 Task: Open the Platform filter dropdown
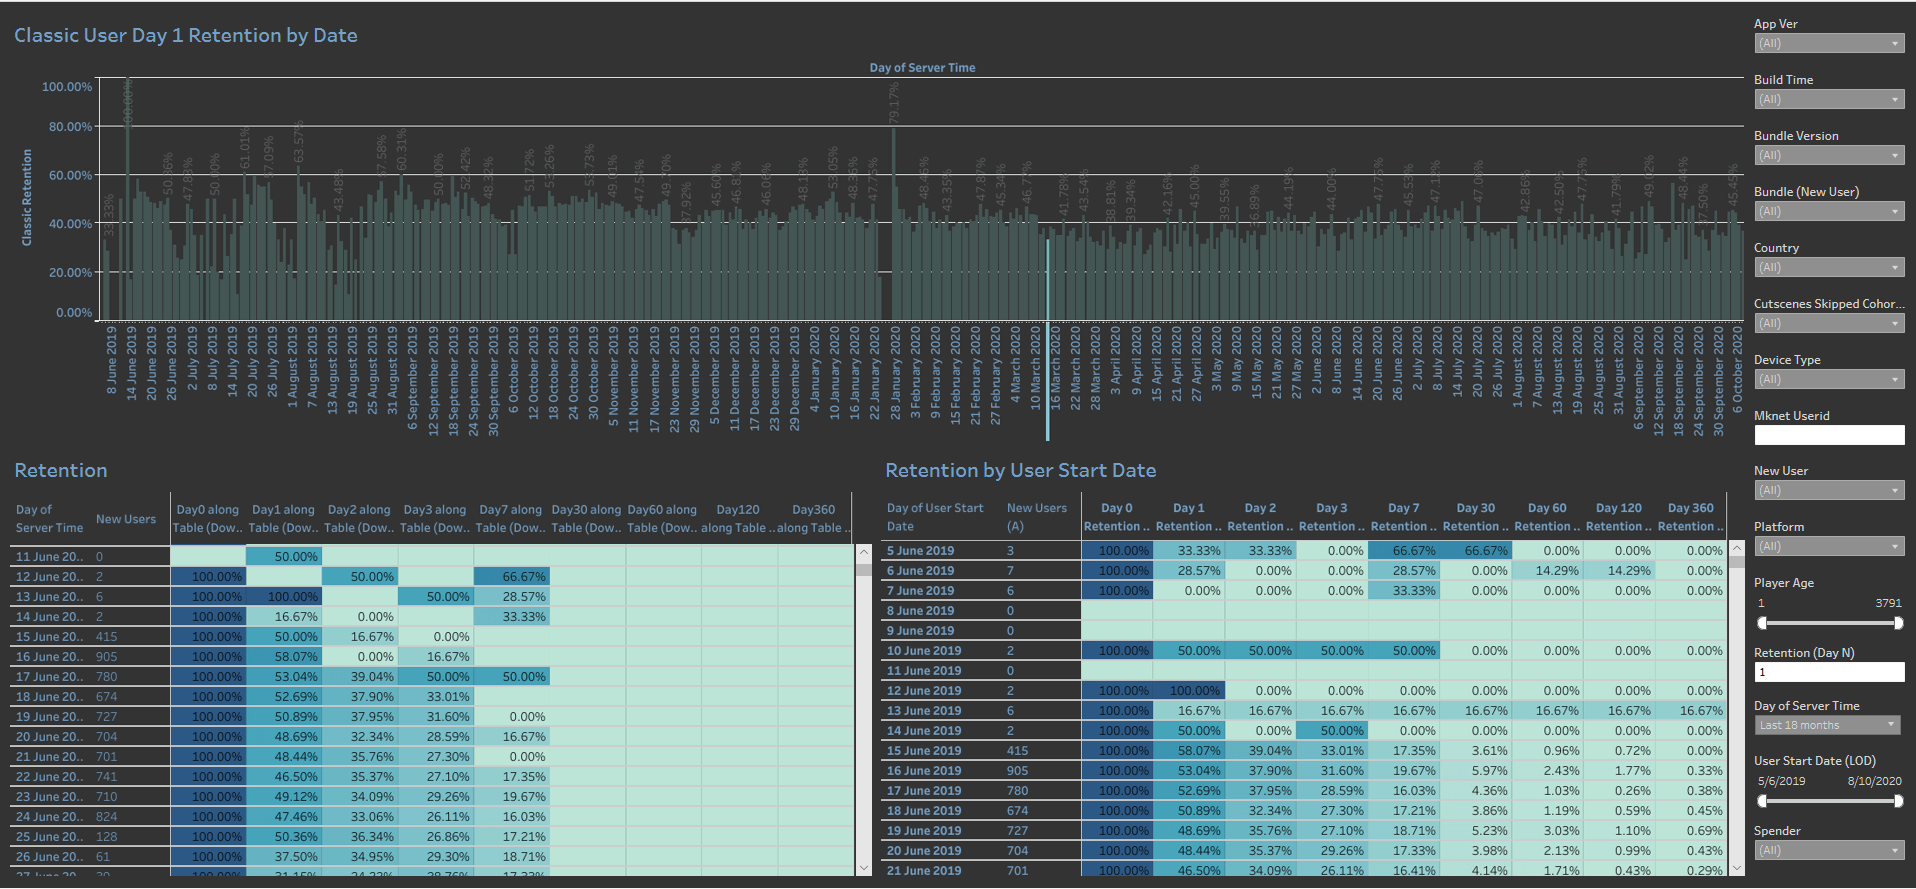[x=1828, y=546]
